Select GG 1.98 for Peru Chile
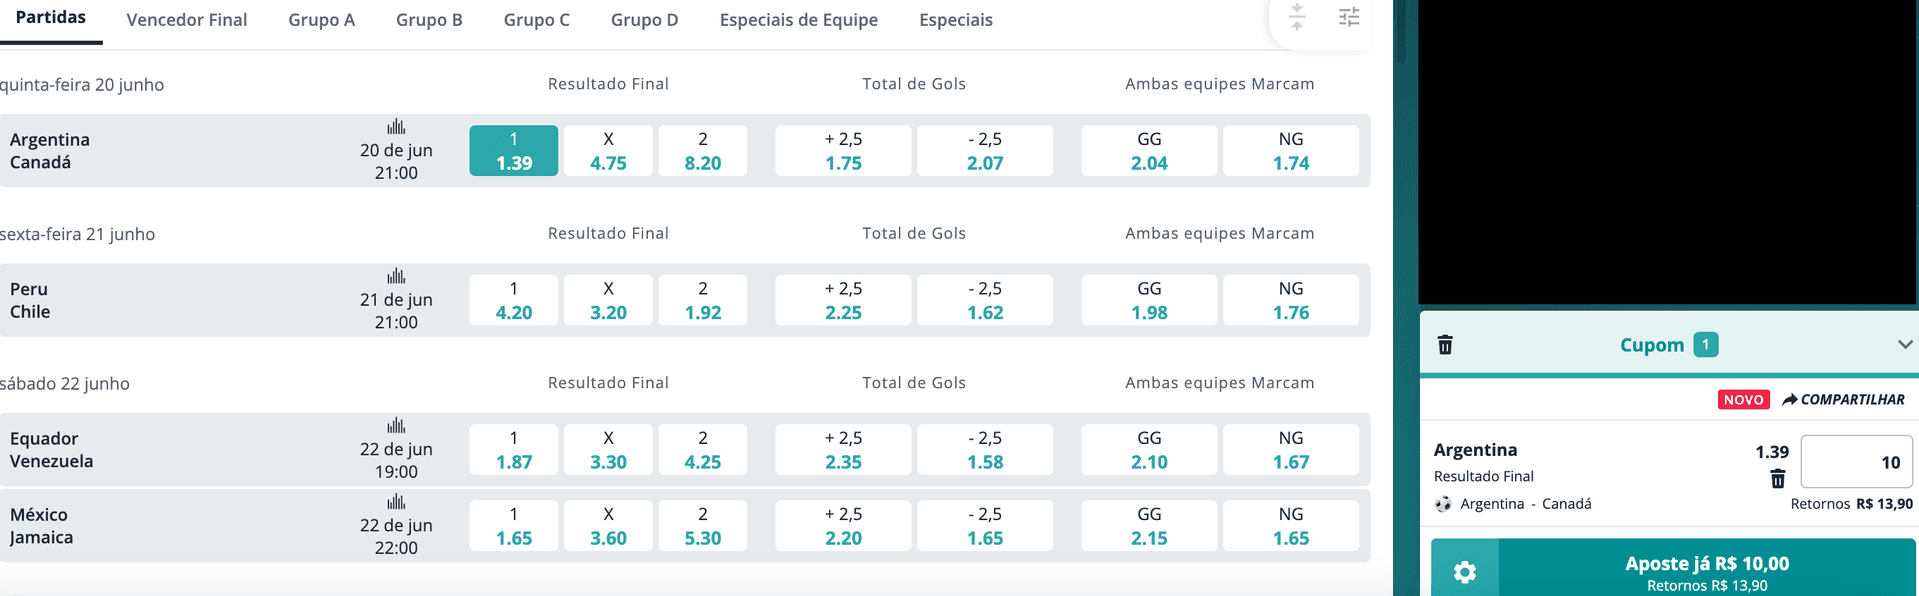Image resolution: width=1919 pixels, height=596 pixels. pos(1149,300)
